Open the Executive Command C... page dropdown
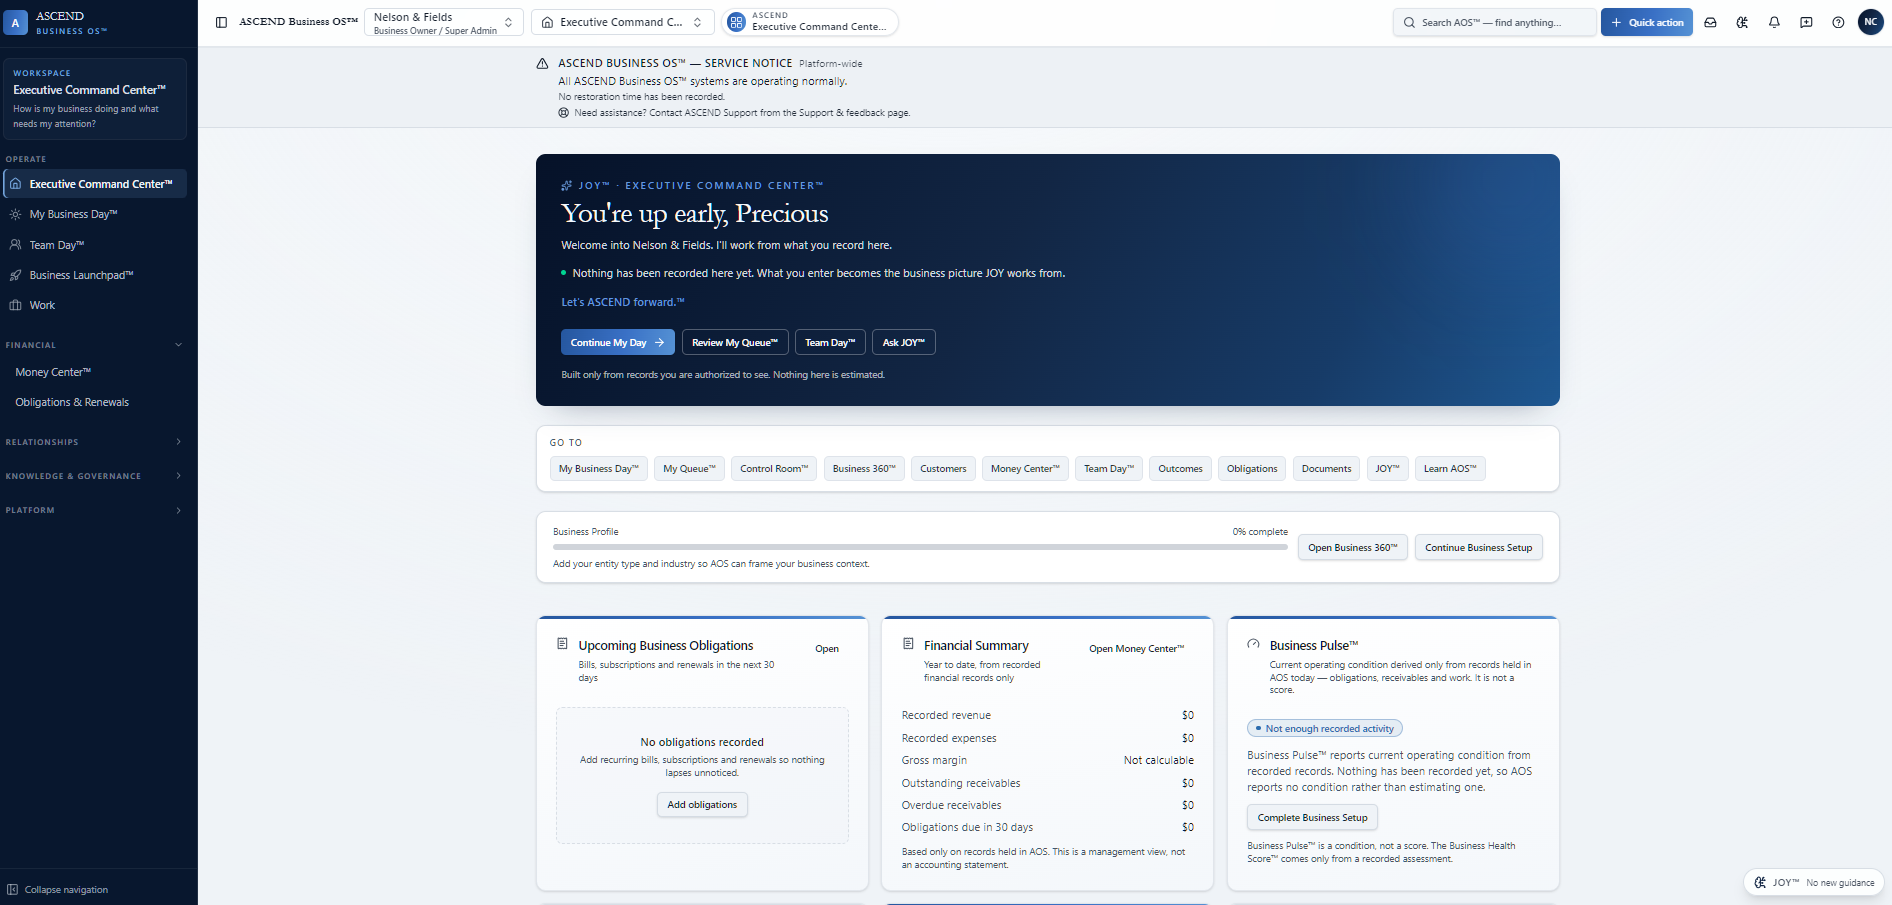 [x=622, y=22]
